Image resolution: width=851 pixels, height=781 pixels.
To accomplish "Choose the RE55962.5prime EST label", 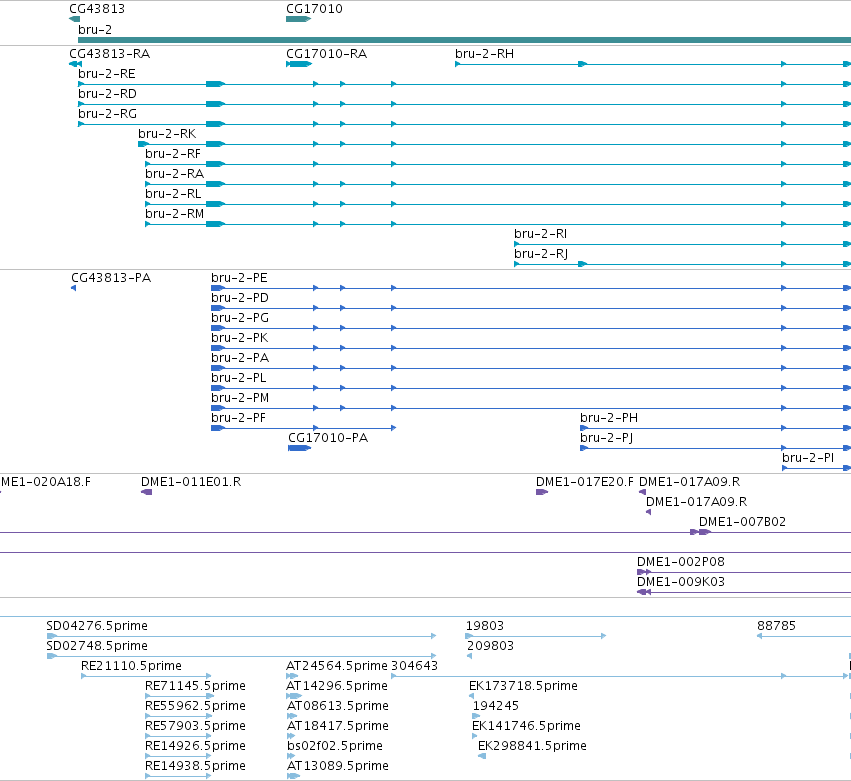I will pyautogui.click(x=195, y=706).
